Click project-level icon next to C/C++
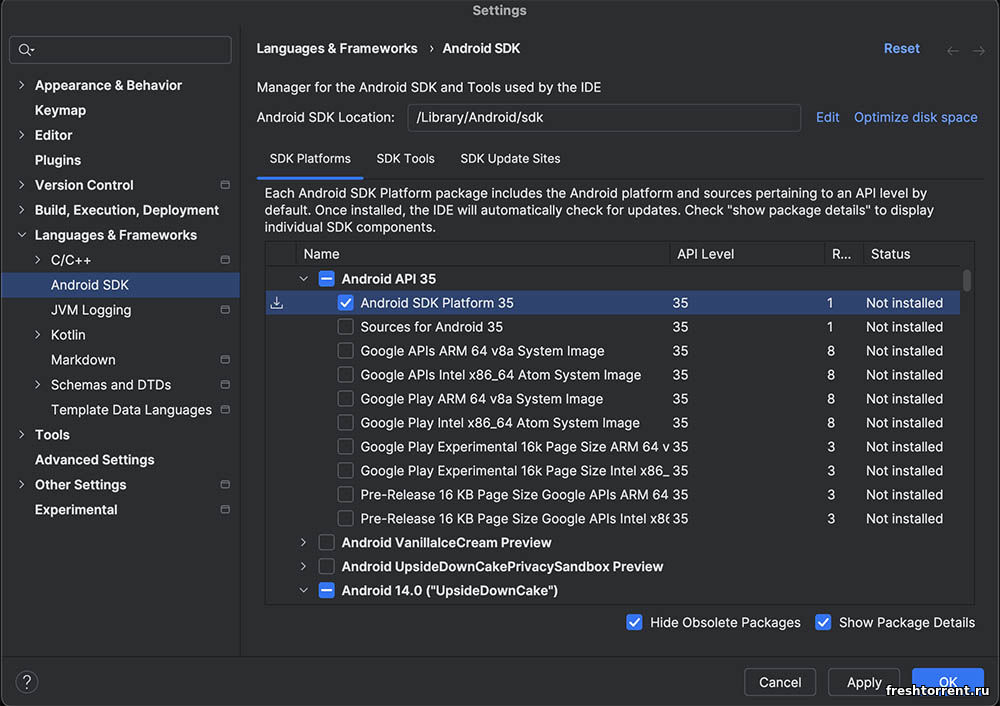 point(225,260)
